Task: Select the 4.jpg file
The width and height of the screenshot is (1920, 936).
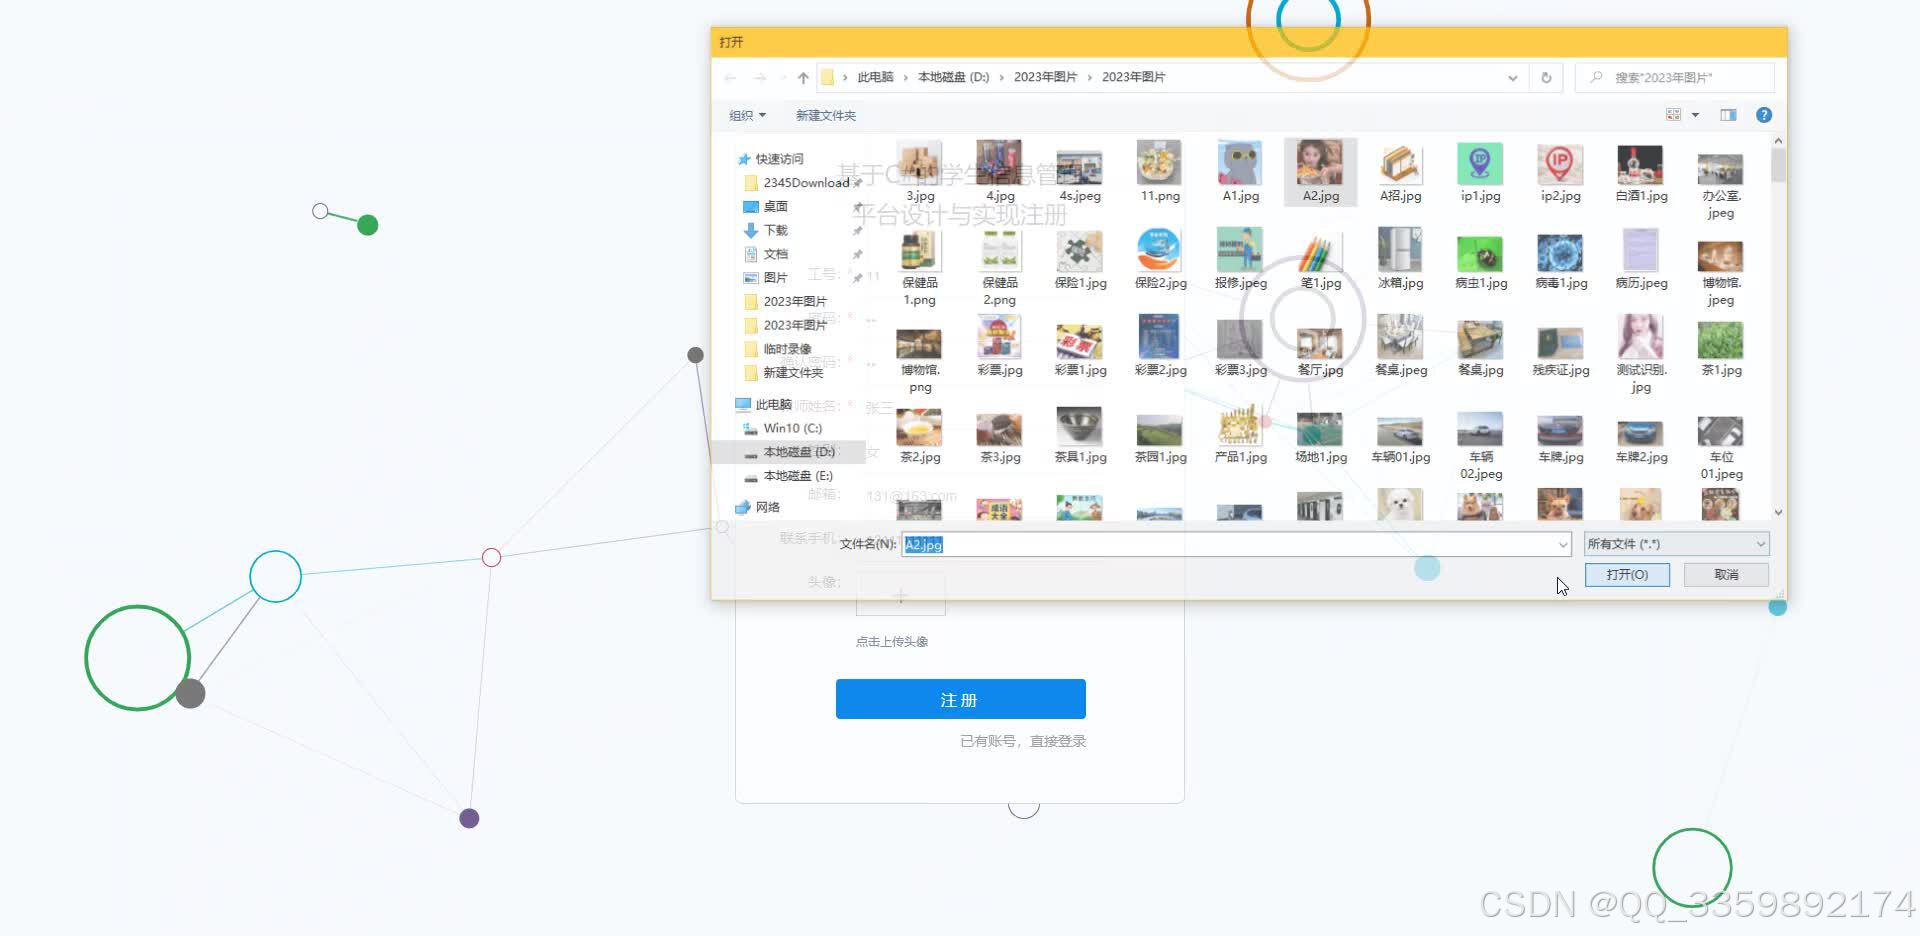Action: [x=1000, y=171]
